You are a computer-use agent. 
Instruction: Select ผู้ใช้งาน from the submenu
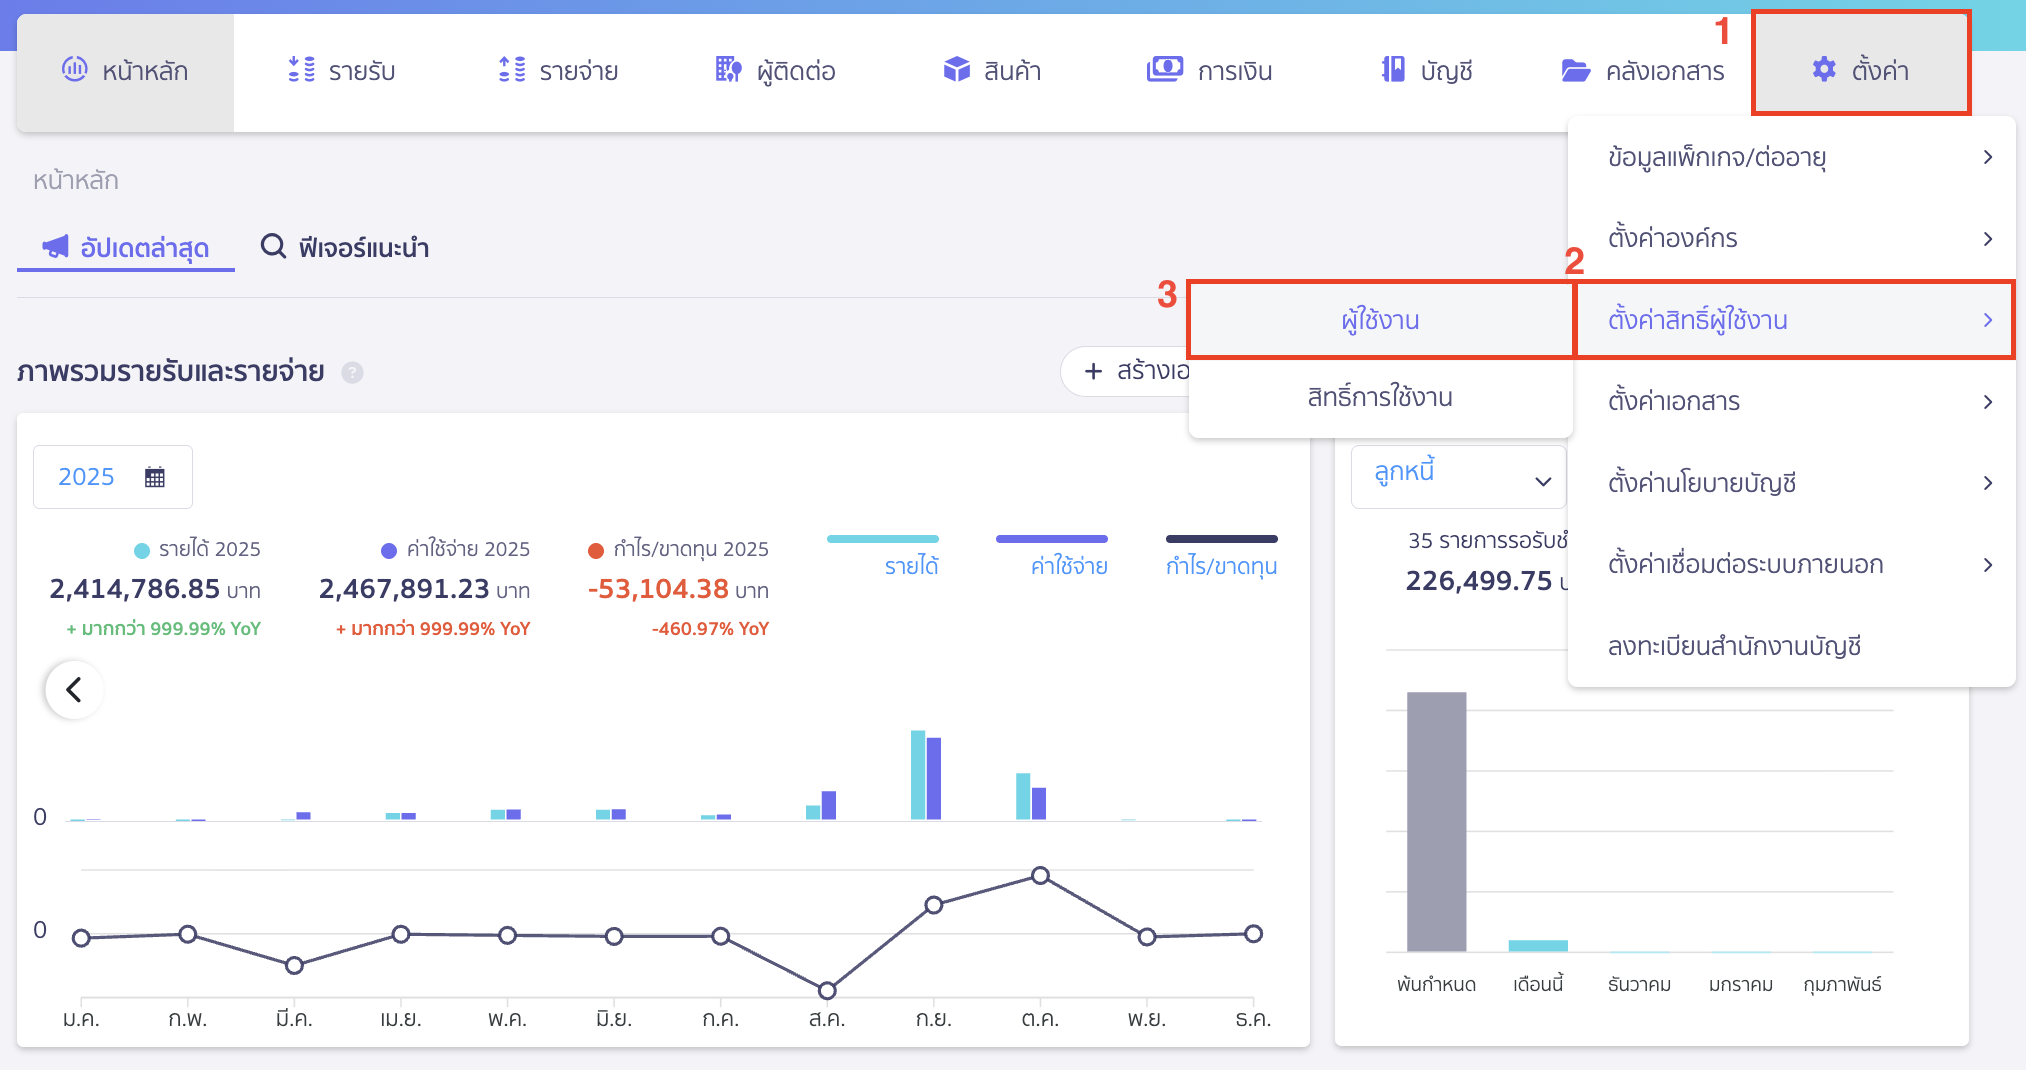click(1378, 320)
